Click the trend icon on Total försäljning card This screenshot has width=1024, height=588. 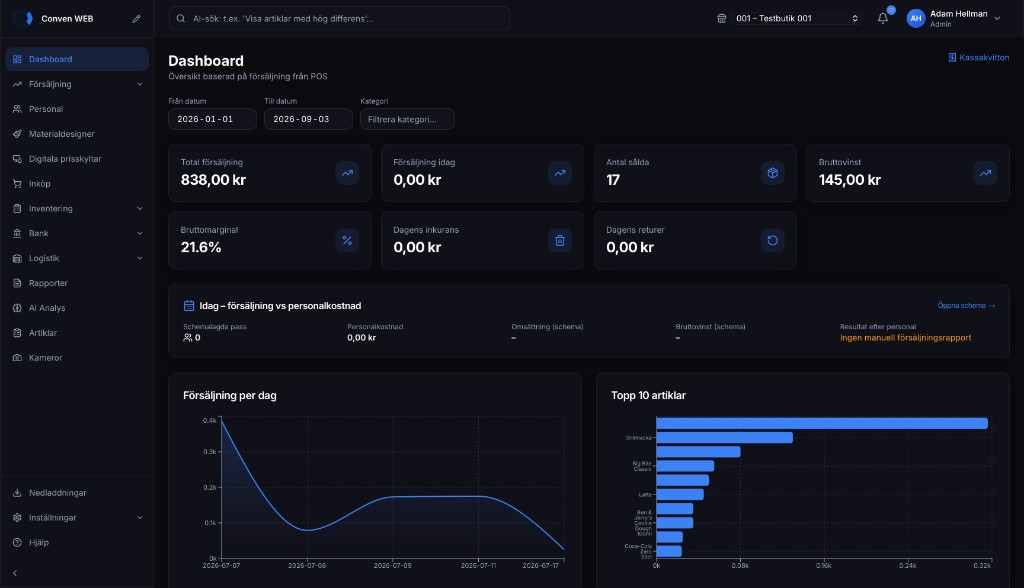(347, 173)
